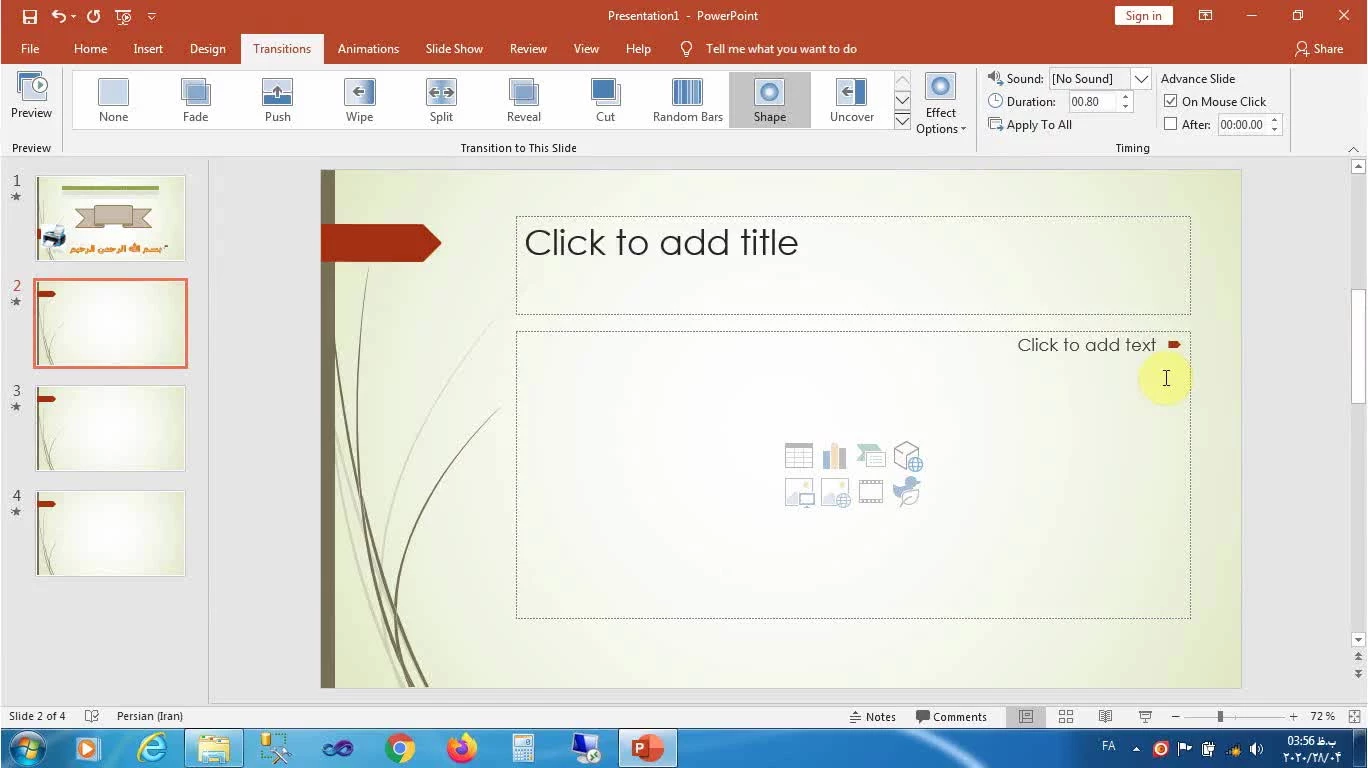The width and height of the screenshot is (1368, 768).
Task: Choose the Random Bars transition
Action: 687,100
